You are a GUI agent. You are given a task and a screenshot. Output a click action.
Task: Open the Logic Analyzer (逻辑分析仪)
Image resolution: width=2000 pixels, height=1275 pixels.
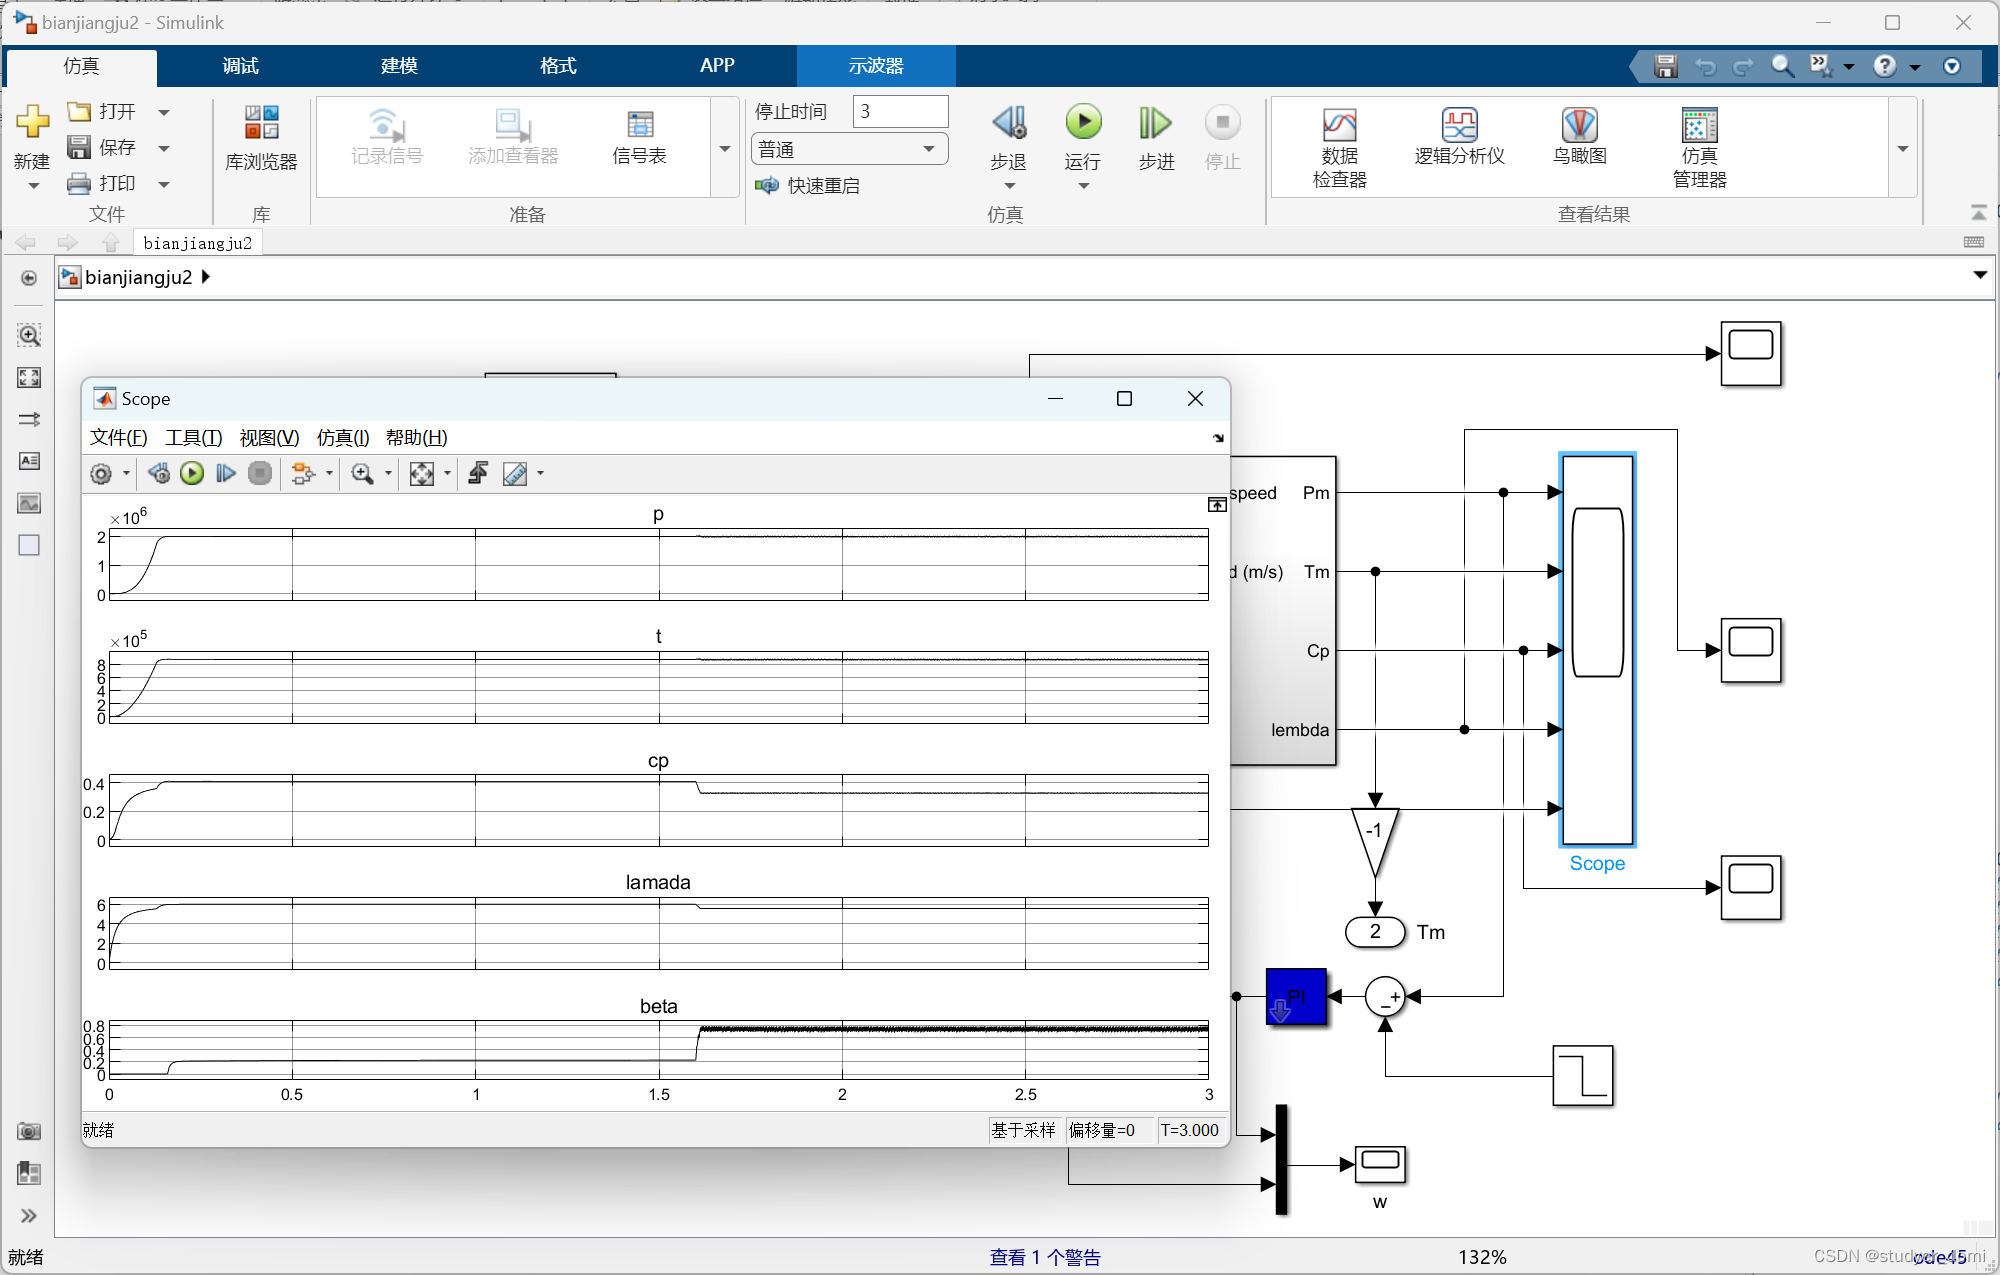pyautogui.click(x=1460, y=136)
